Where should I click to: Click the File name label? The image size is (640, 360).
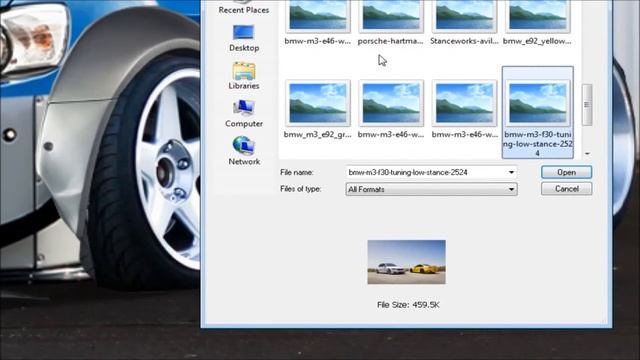(297, 172)
